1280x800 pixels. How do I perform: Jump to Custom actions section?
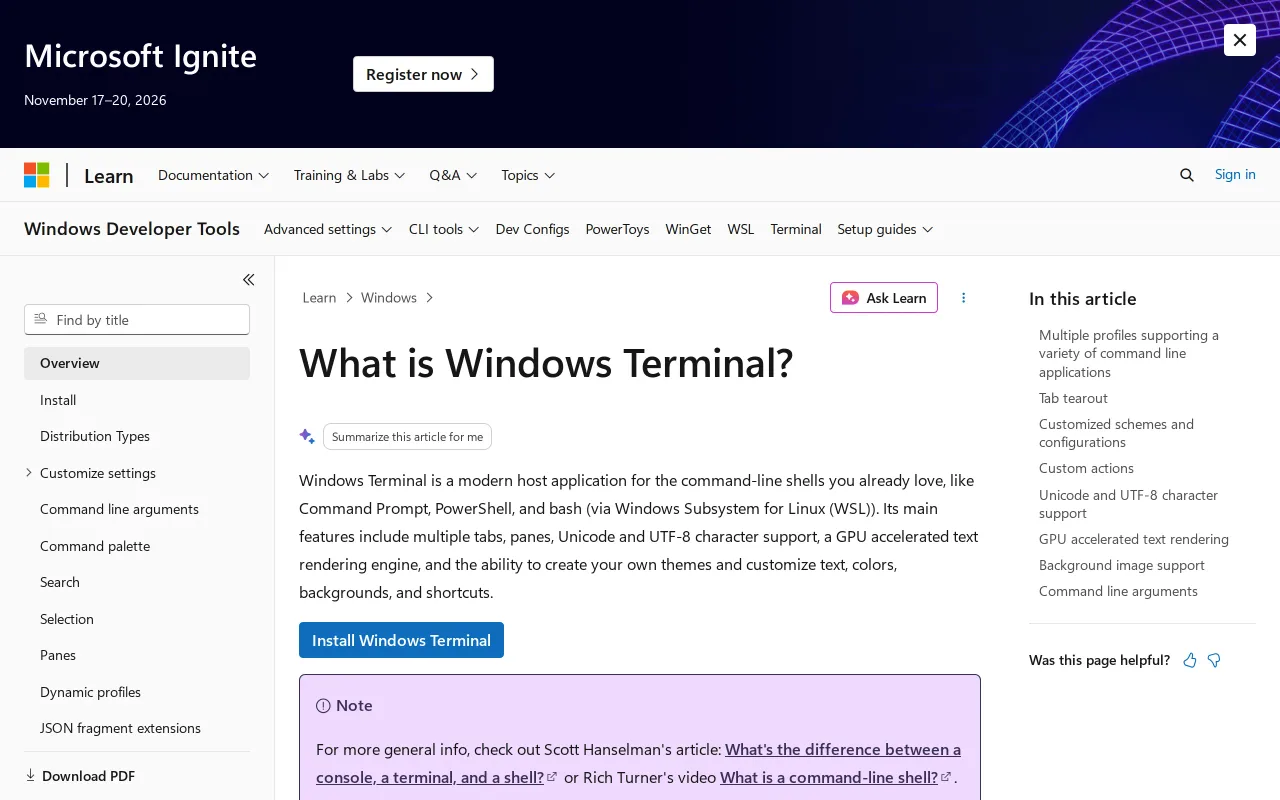pos(1086,468)
